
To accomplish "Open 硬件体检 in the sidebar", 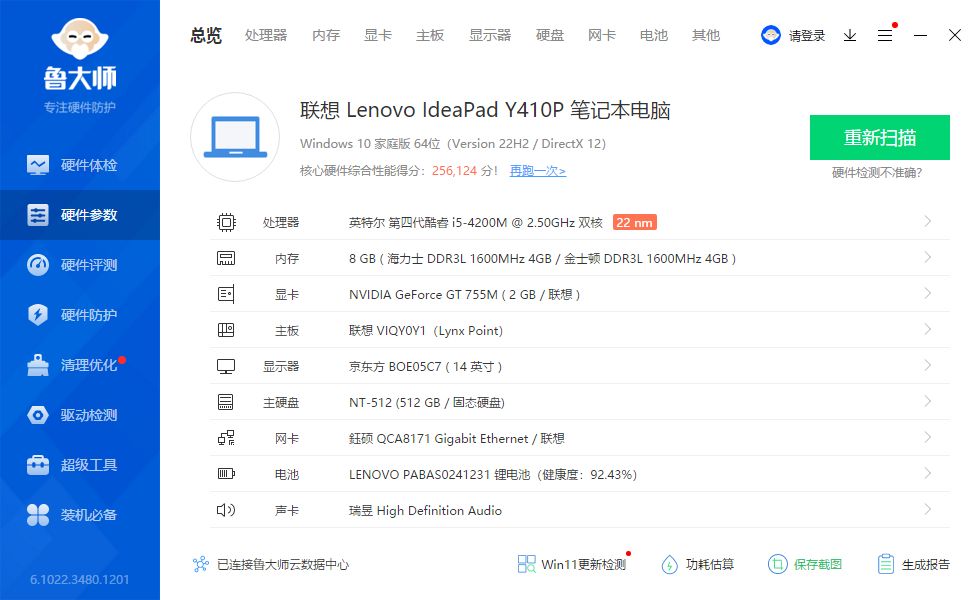I will pos(80,165).
